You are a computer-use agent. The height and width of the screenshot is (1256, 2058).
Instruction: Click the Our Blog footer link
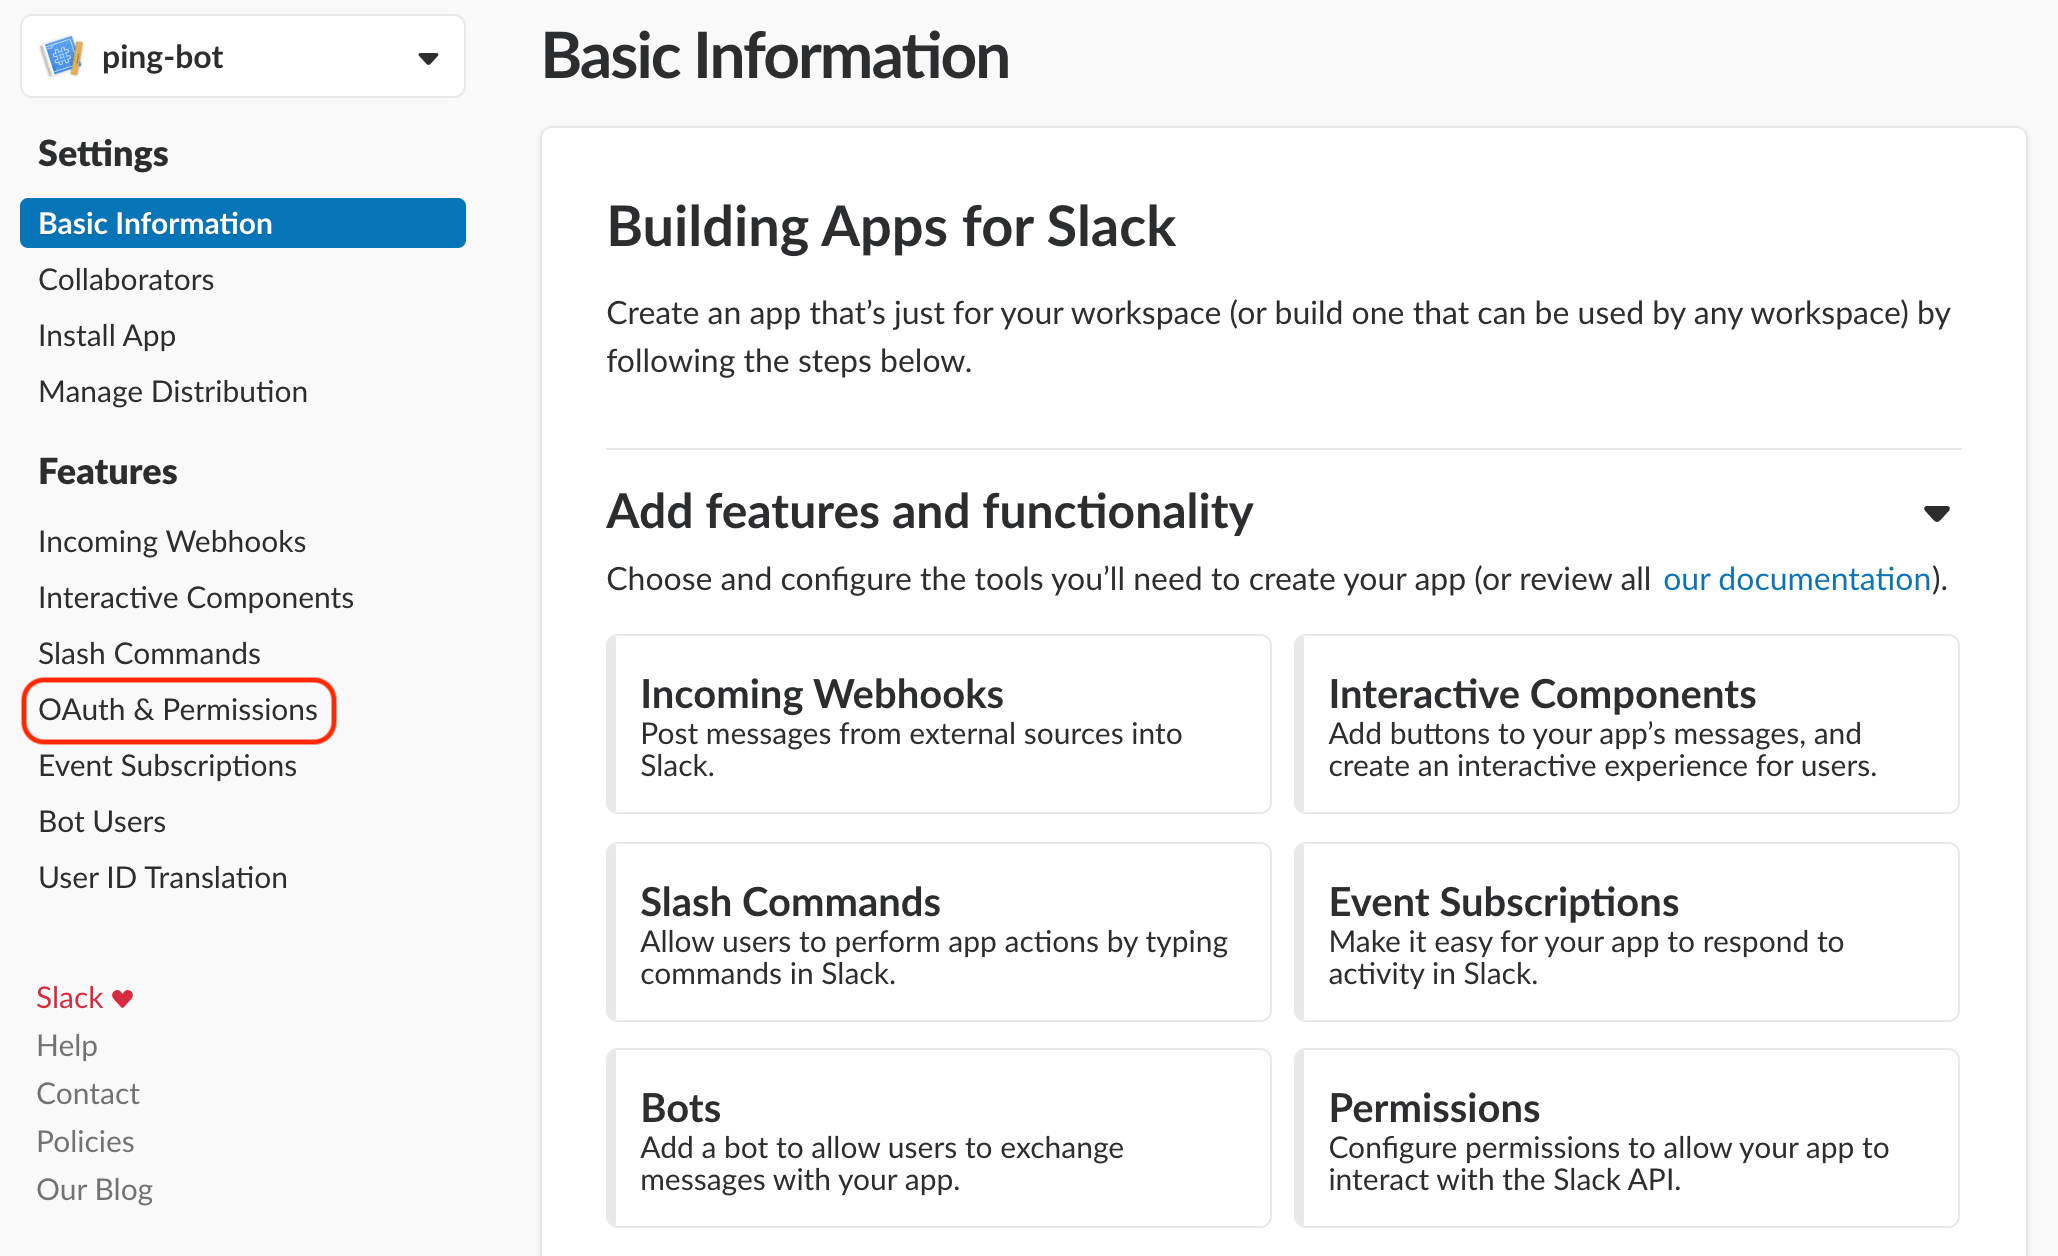coord(95,1189)
